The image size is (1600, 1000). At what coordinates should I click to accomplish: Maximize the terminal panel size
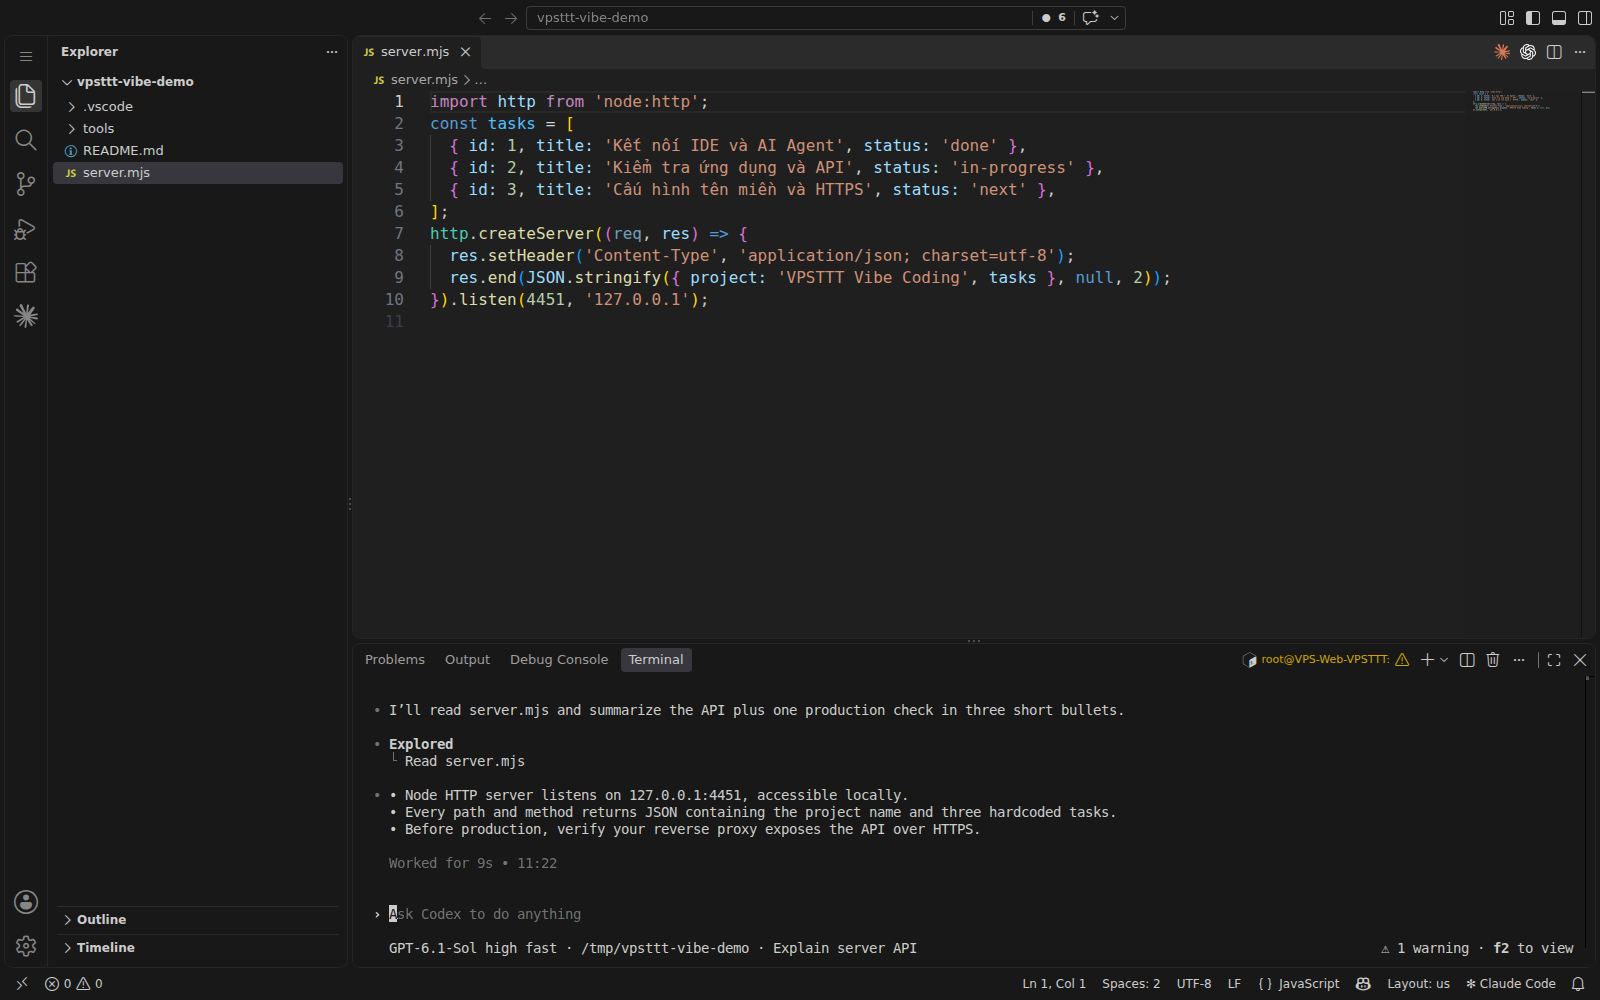(1554, 660)
